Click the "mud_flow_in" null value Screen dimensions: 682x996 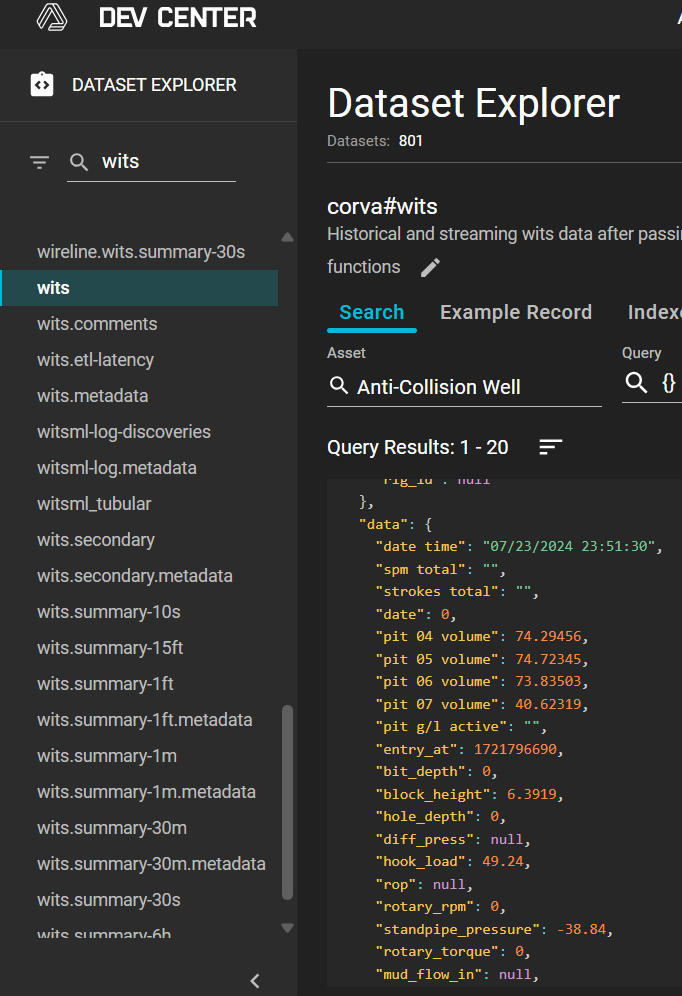[516, 974]
